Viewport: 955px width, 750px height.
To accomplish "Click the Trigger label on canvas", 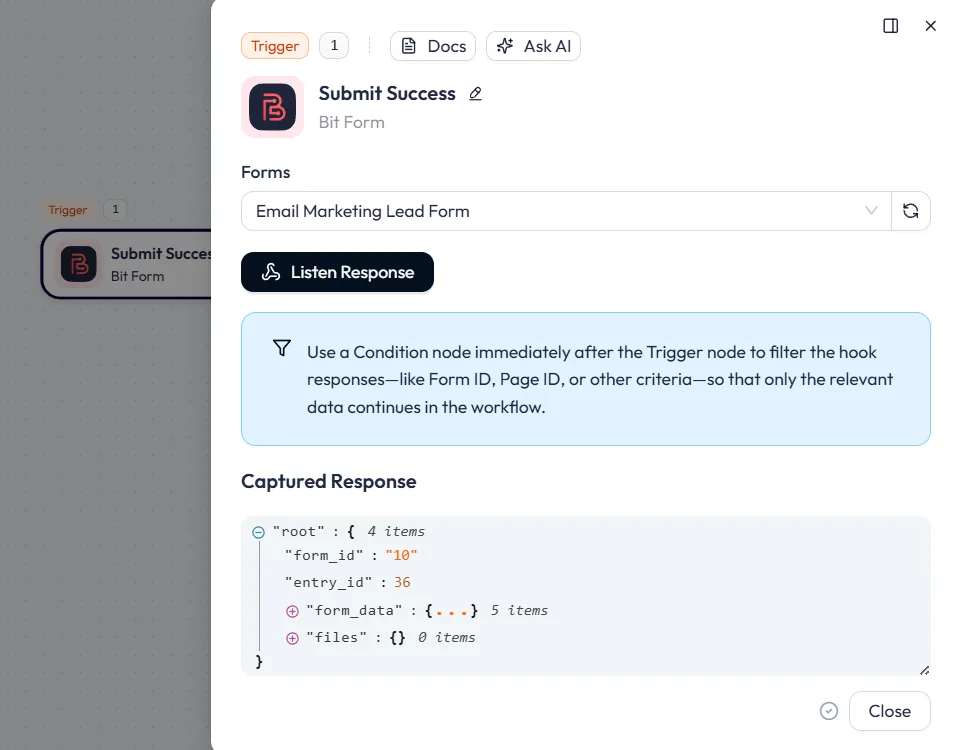I will tap(68, 210).
